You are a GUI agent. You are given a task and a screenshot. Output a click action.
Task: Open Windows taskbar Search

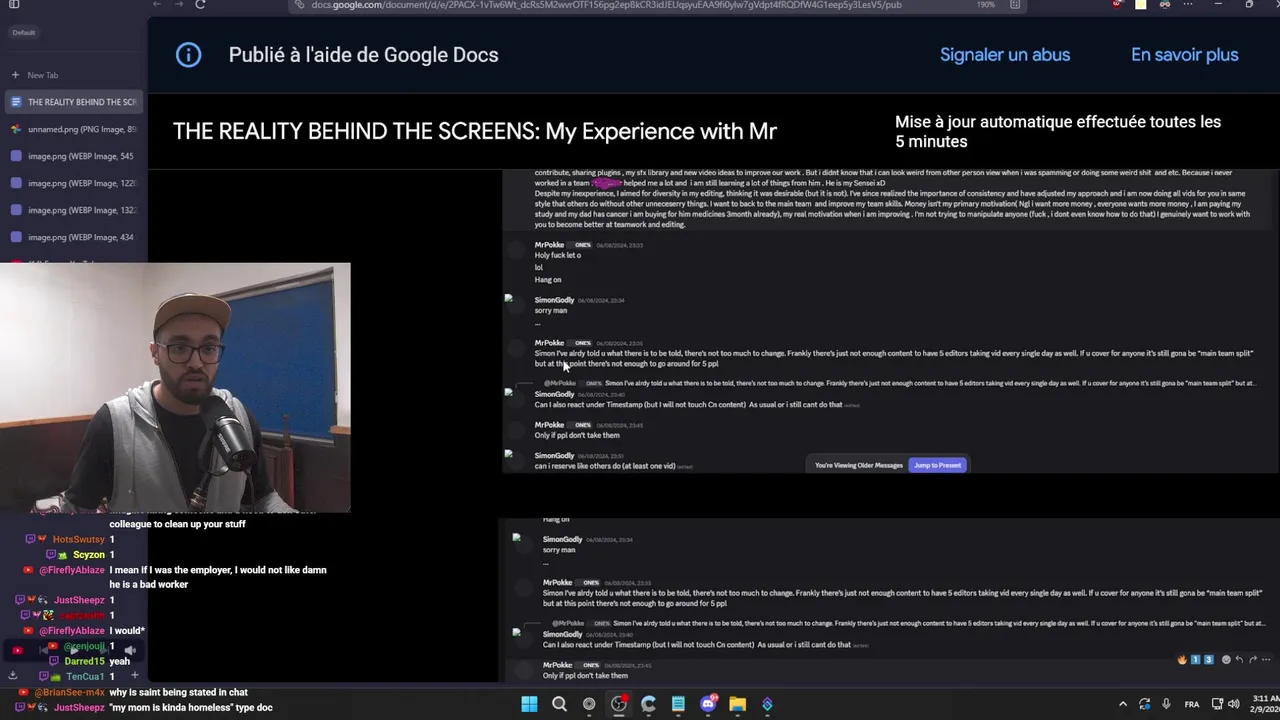click(559, 704)
